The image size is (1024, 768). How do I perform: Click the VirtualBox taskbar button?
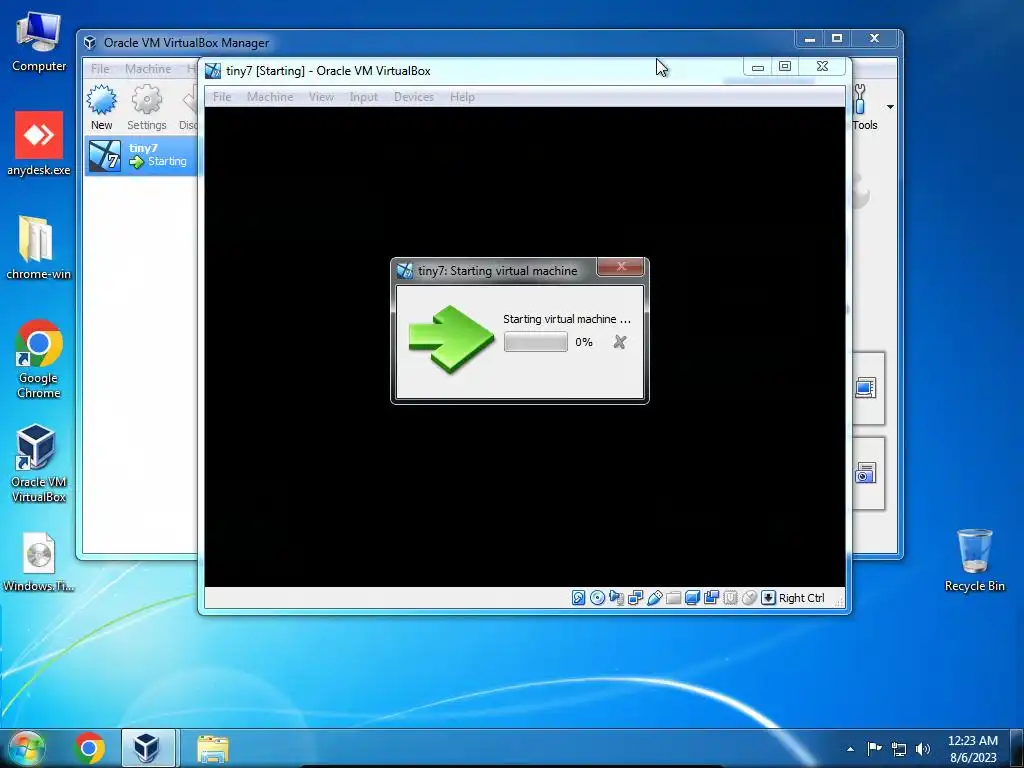[x=148, y=748]
